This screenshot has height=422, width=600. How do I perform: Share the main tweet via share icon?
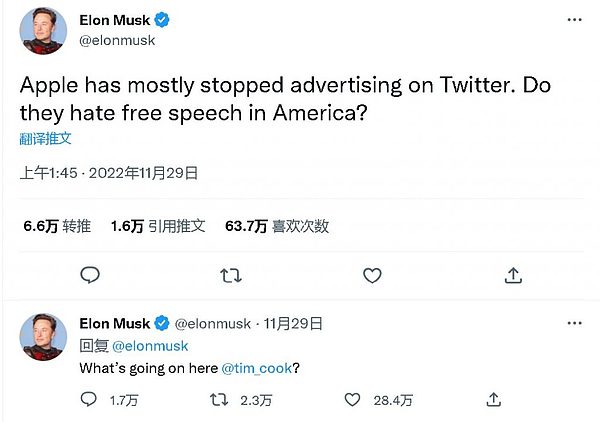[x=512, y=275]
